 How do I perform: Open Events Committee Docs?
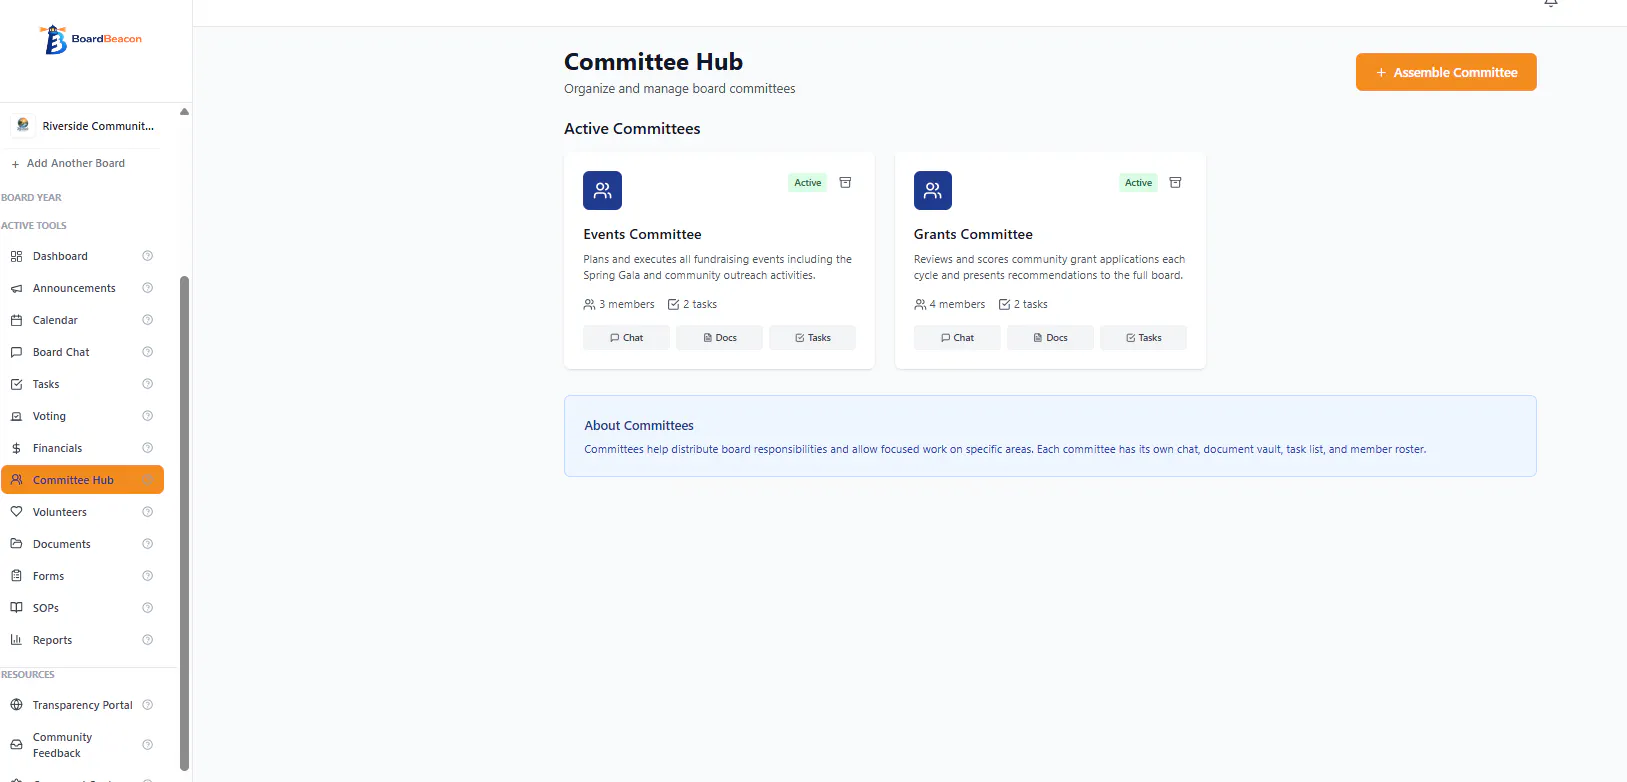[x=719, y=338]
